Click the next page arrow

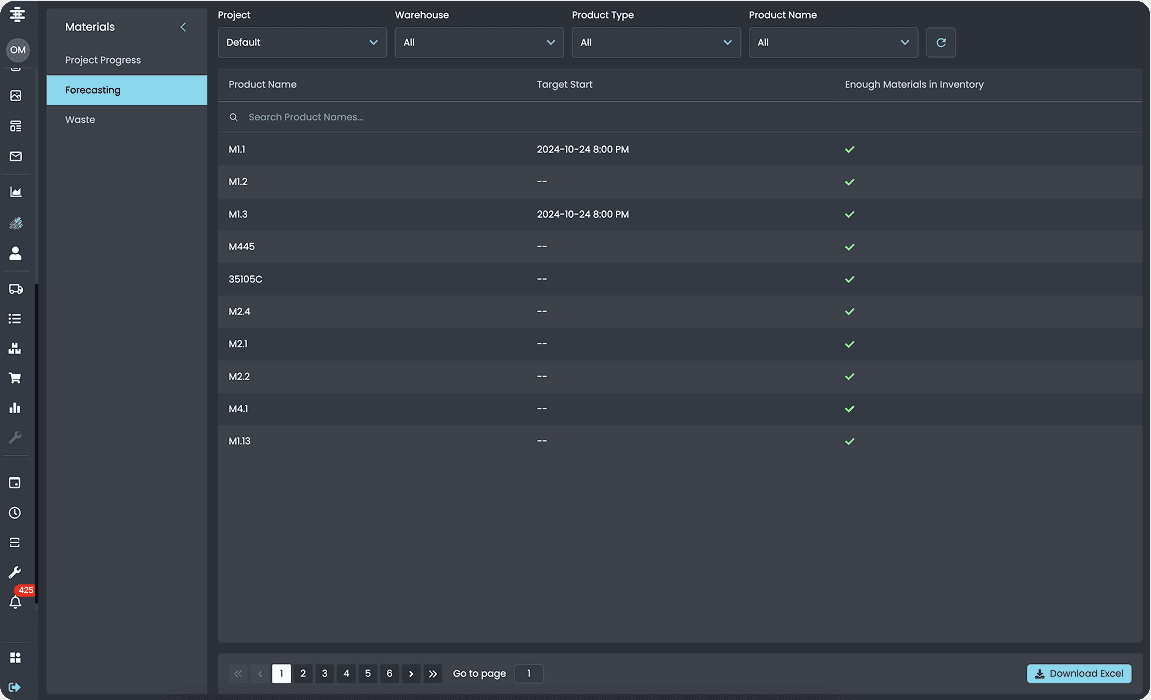(x=411, y=674)
